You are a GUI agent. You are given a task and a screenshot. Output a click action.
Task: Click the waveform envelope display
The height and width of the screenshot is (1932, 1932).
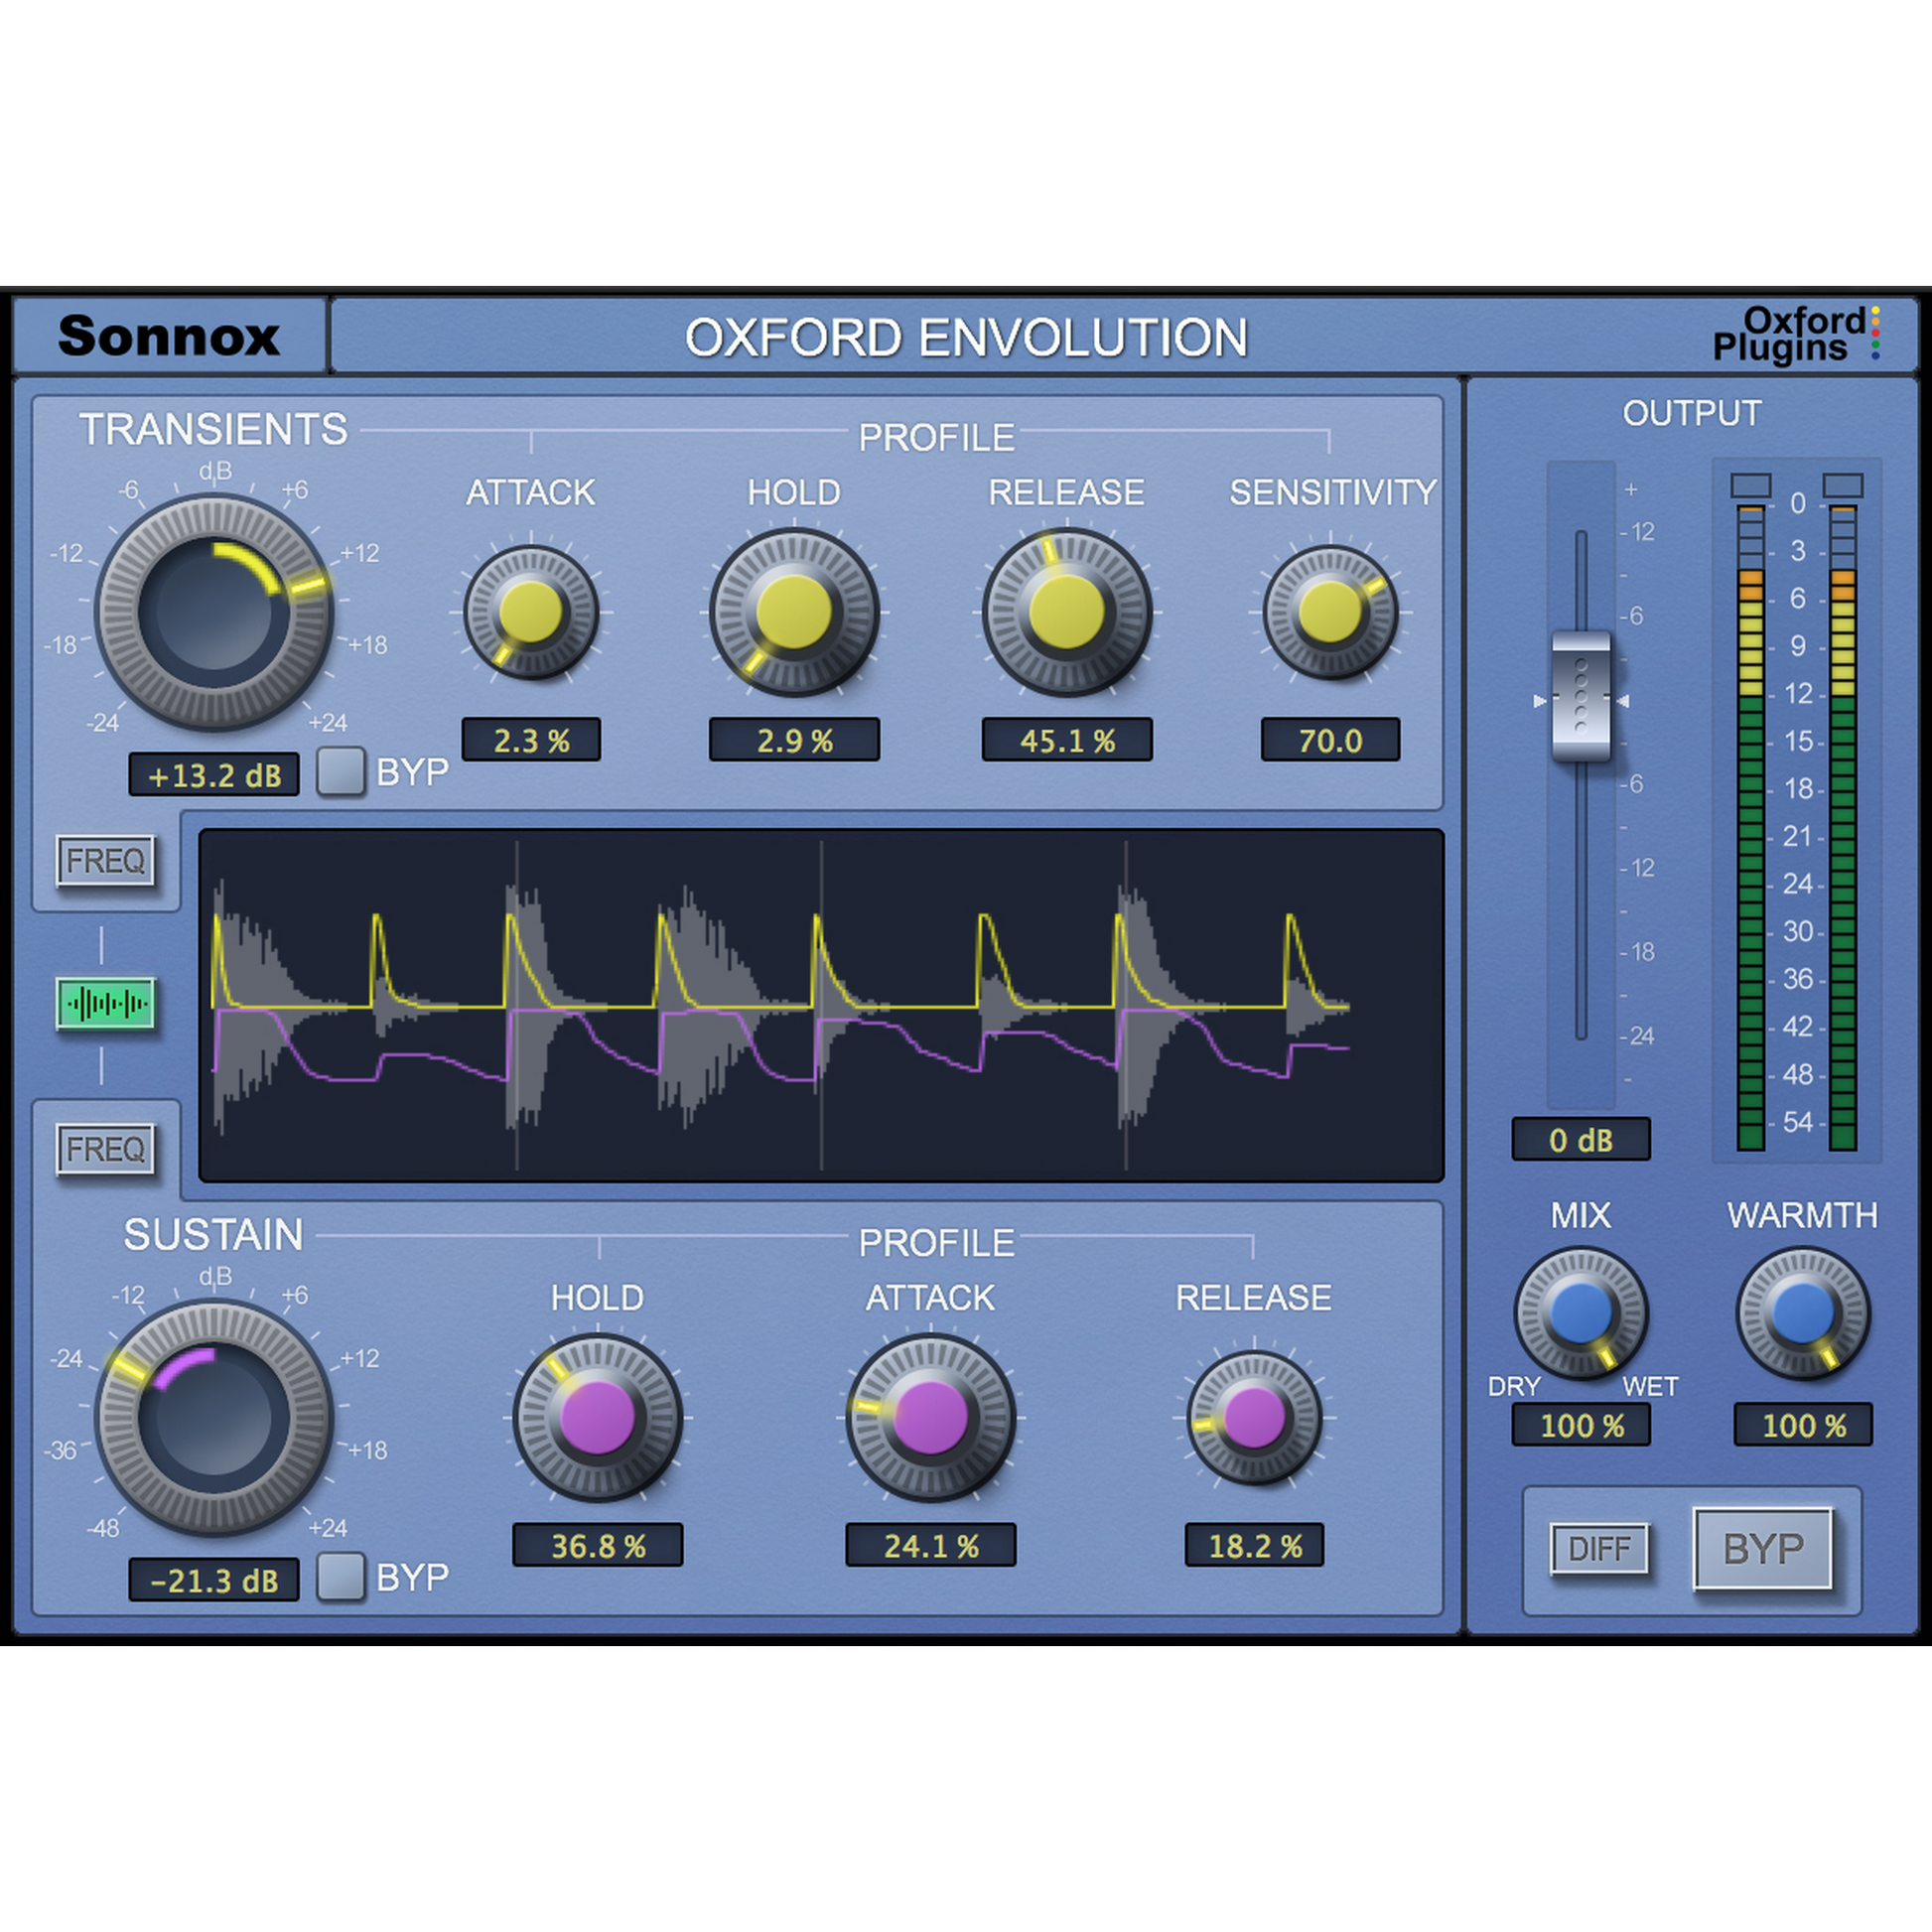pyautogui.click(x=821, y=1005)
